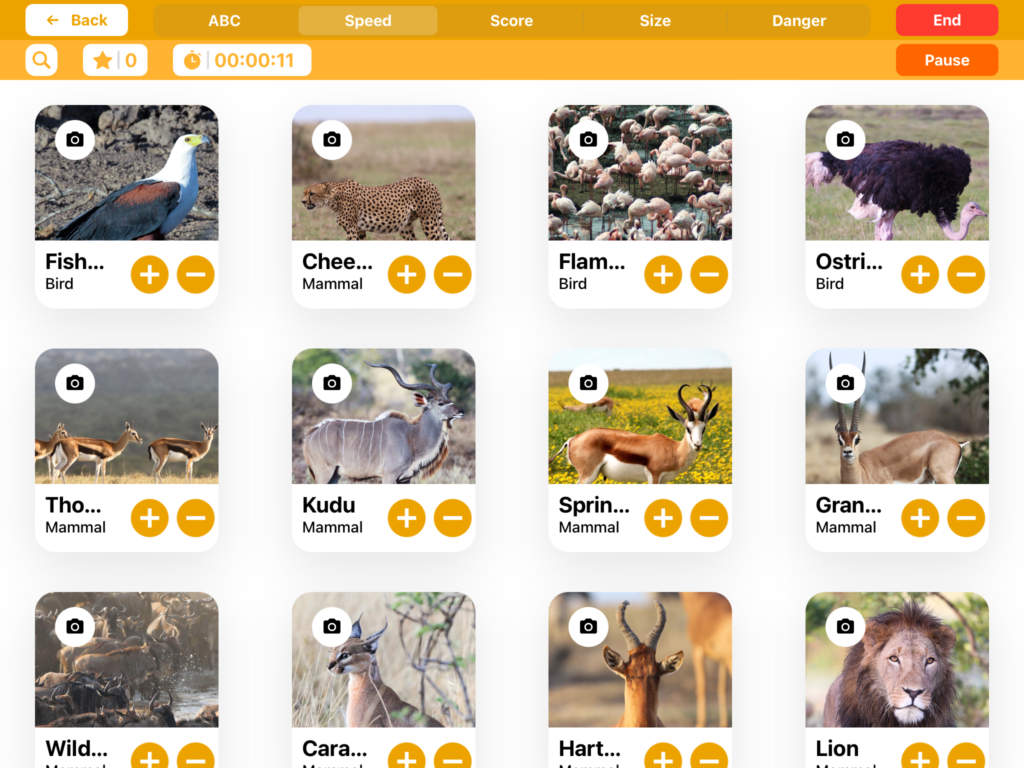The width and height of the screenshot is (1024, 768).
Task: Tap camera icon on Flamingo photo
Action: 588,139
